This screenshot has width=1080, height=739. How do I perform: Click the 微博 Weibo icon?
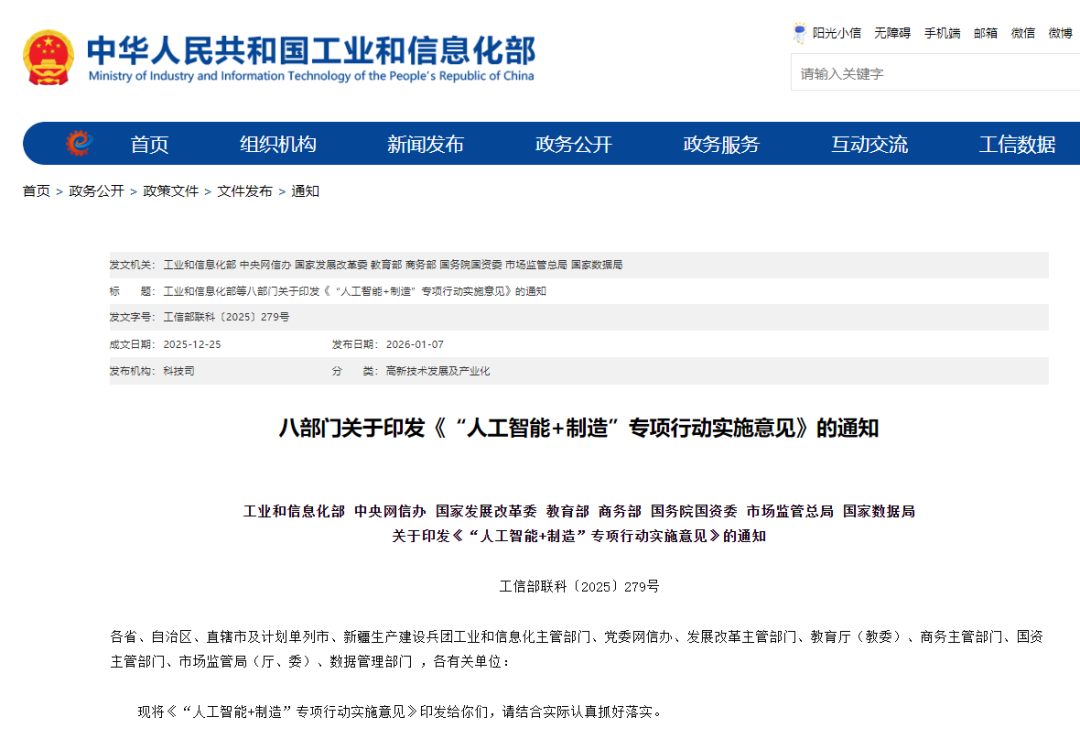(1060, 32)
